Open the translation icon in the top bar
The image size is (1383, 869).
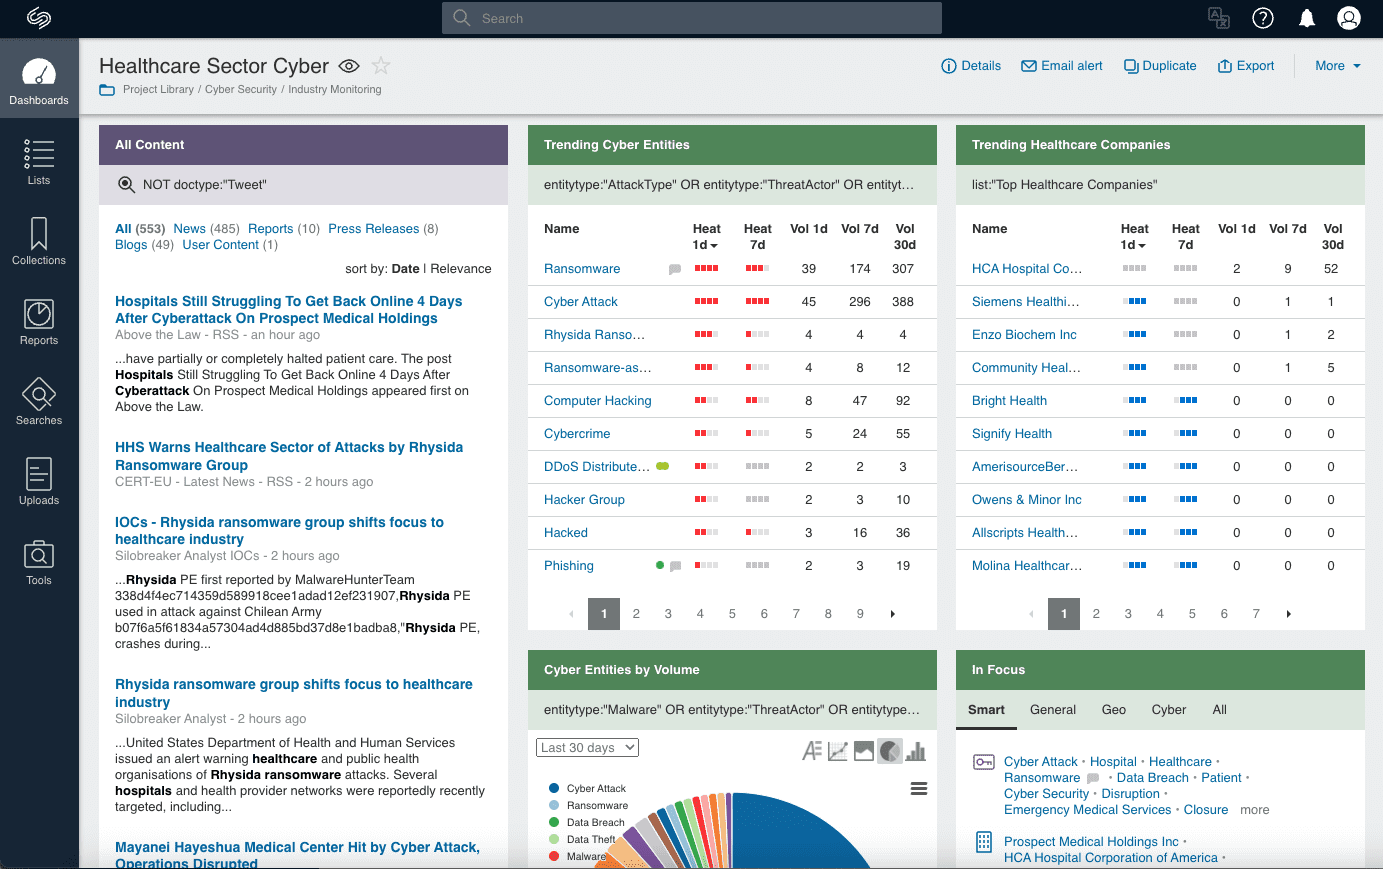[x=1219, y=18]
